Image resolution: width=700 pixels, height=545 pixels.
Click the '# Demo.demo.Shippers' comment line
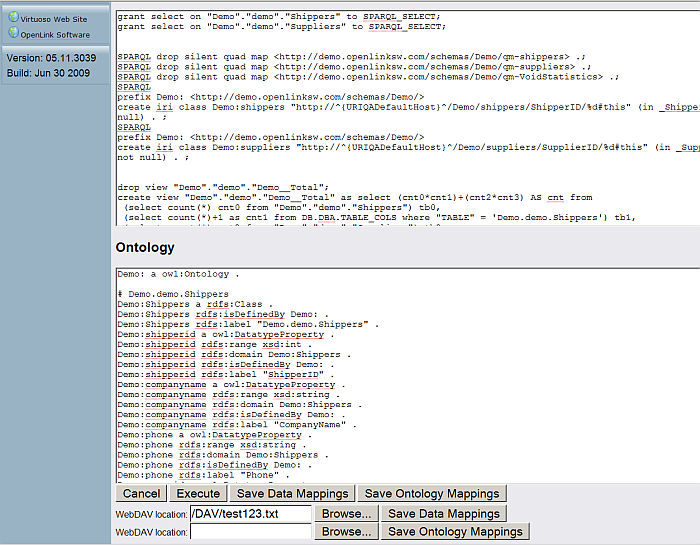[173, 294]
